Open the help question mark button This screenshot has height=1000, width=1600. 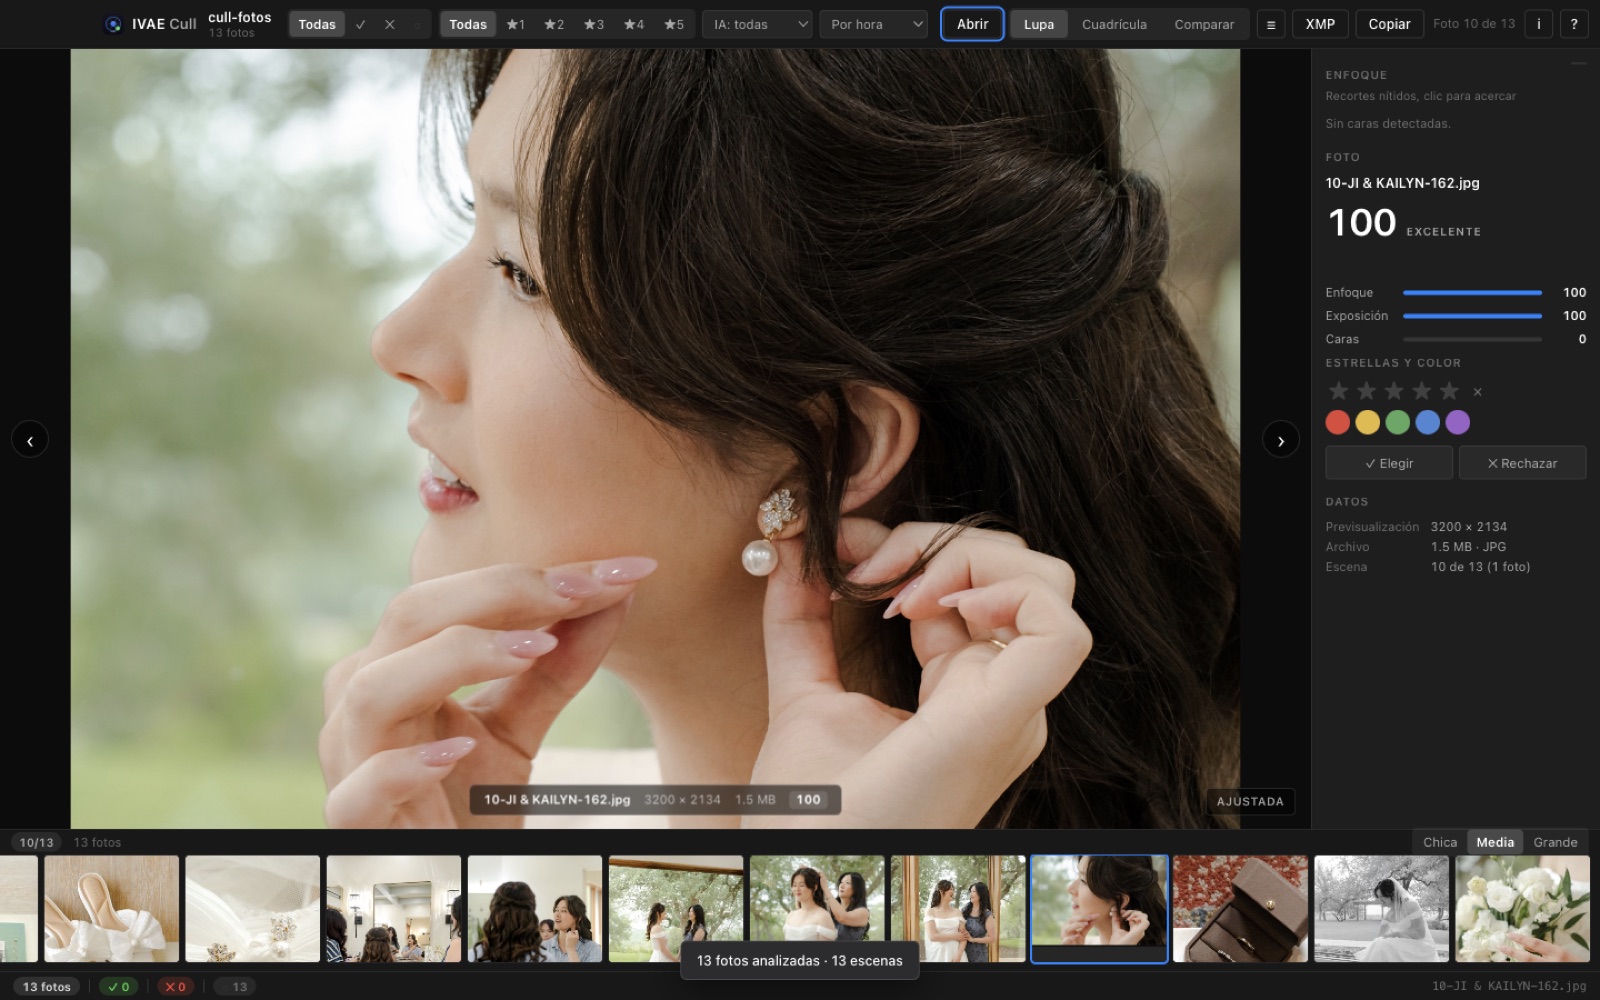tap(1574, 24)
